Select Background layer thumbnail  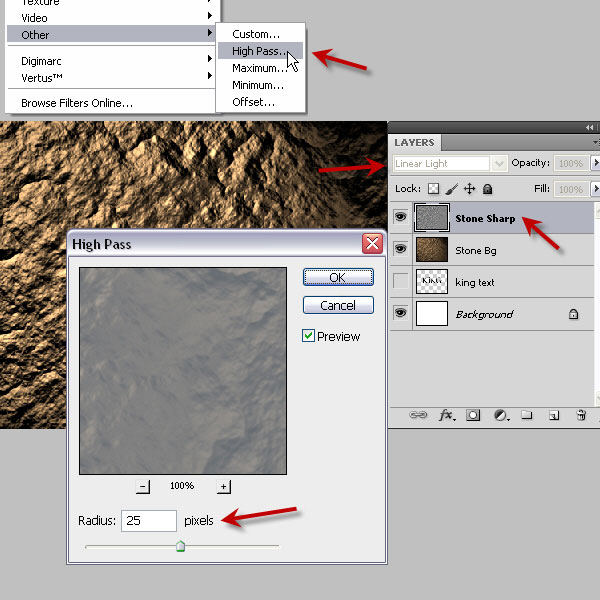(x=432, y=313)
